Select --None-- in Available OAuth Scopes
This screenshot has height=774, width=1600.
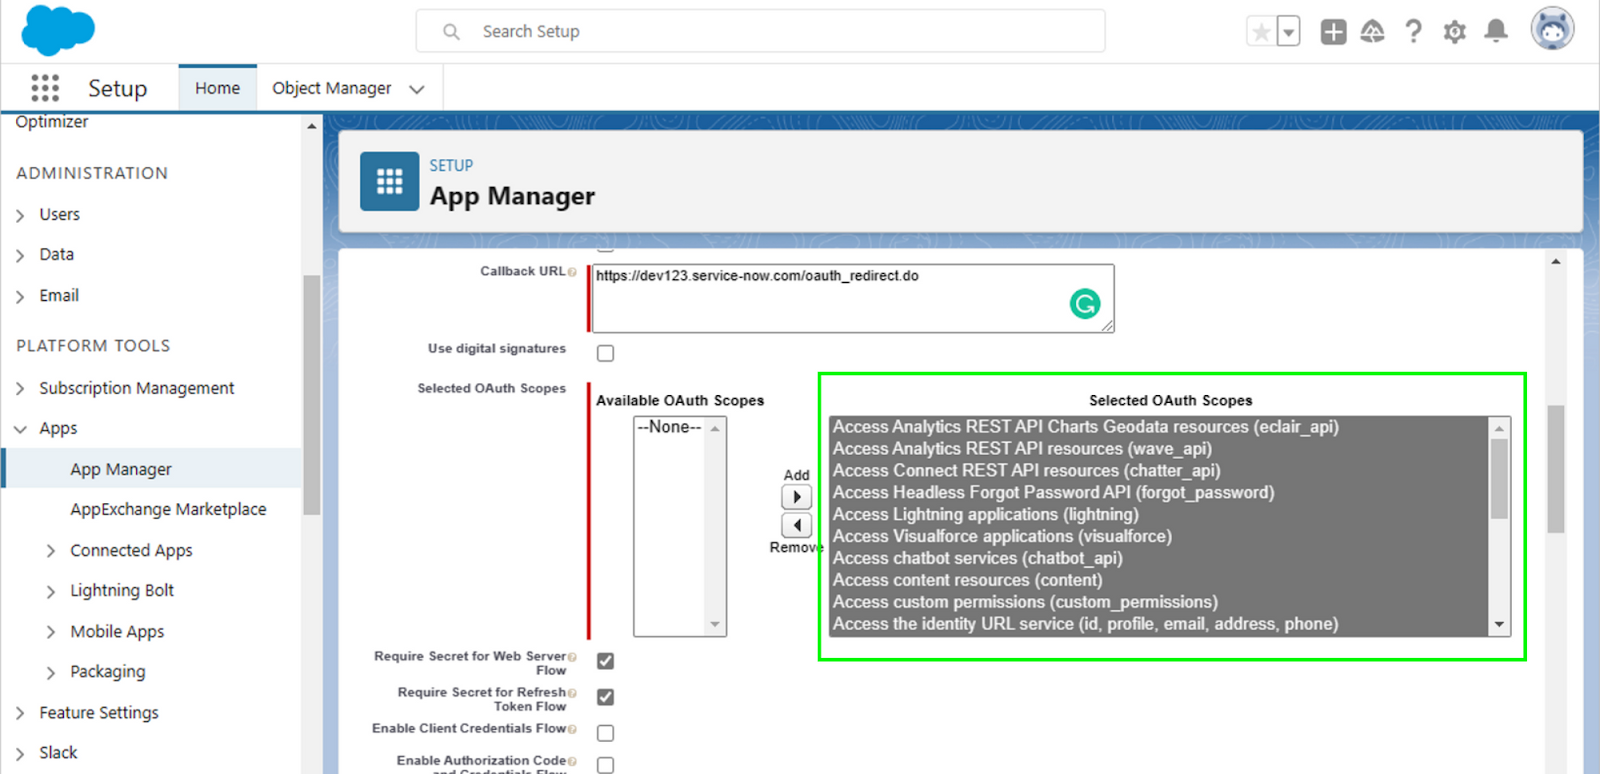[669, 427]
